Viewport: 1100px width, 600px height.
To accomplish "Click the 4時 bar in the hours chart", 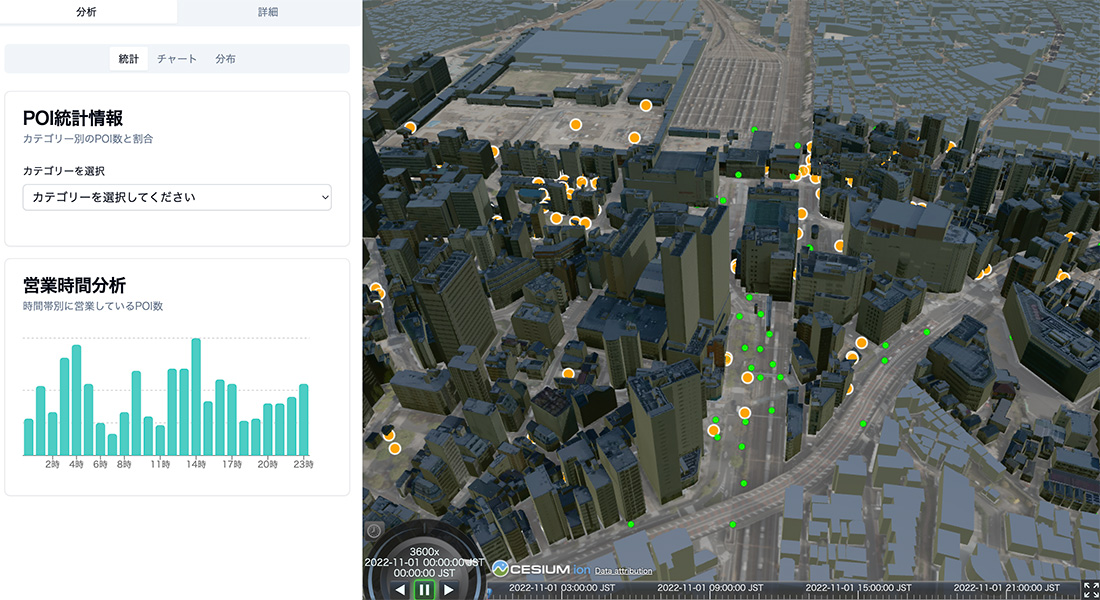I will click(76, 400).
